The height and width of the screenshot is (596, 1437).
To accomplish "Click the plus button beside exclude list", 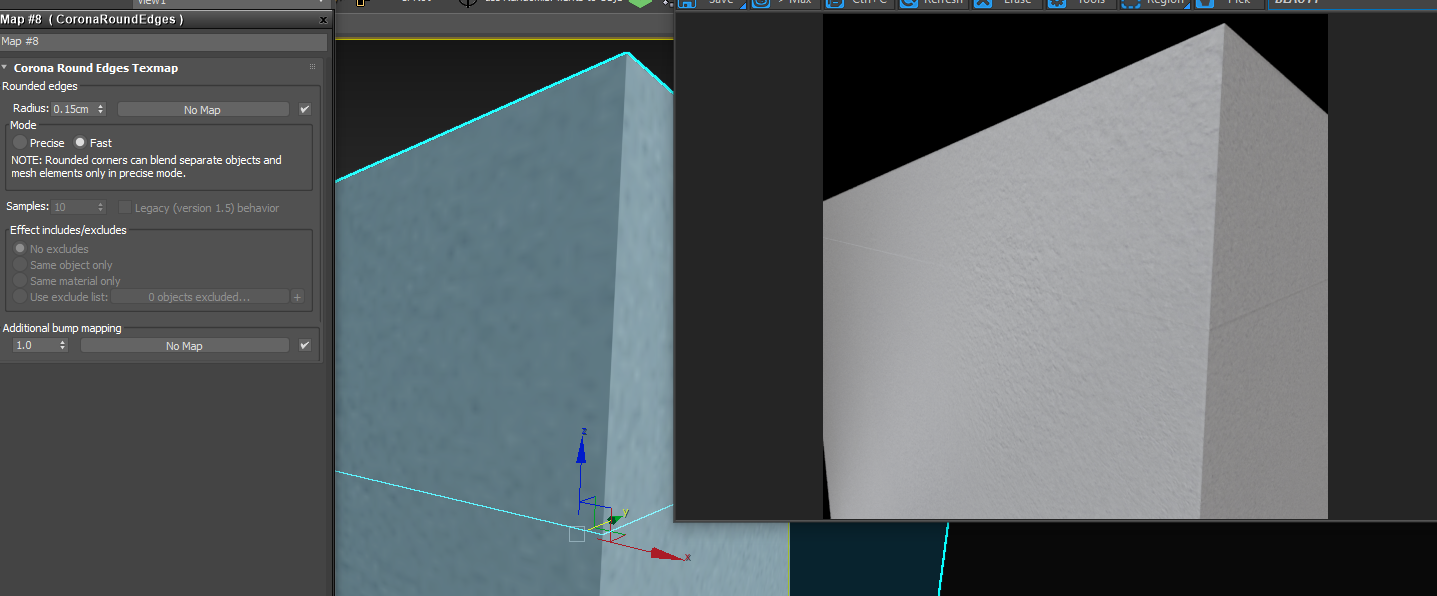I will click(x=297, y=297).
